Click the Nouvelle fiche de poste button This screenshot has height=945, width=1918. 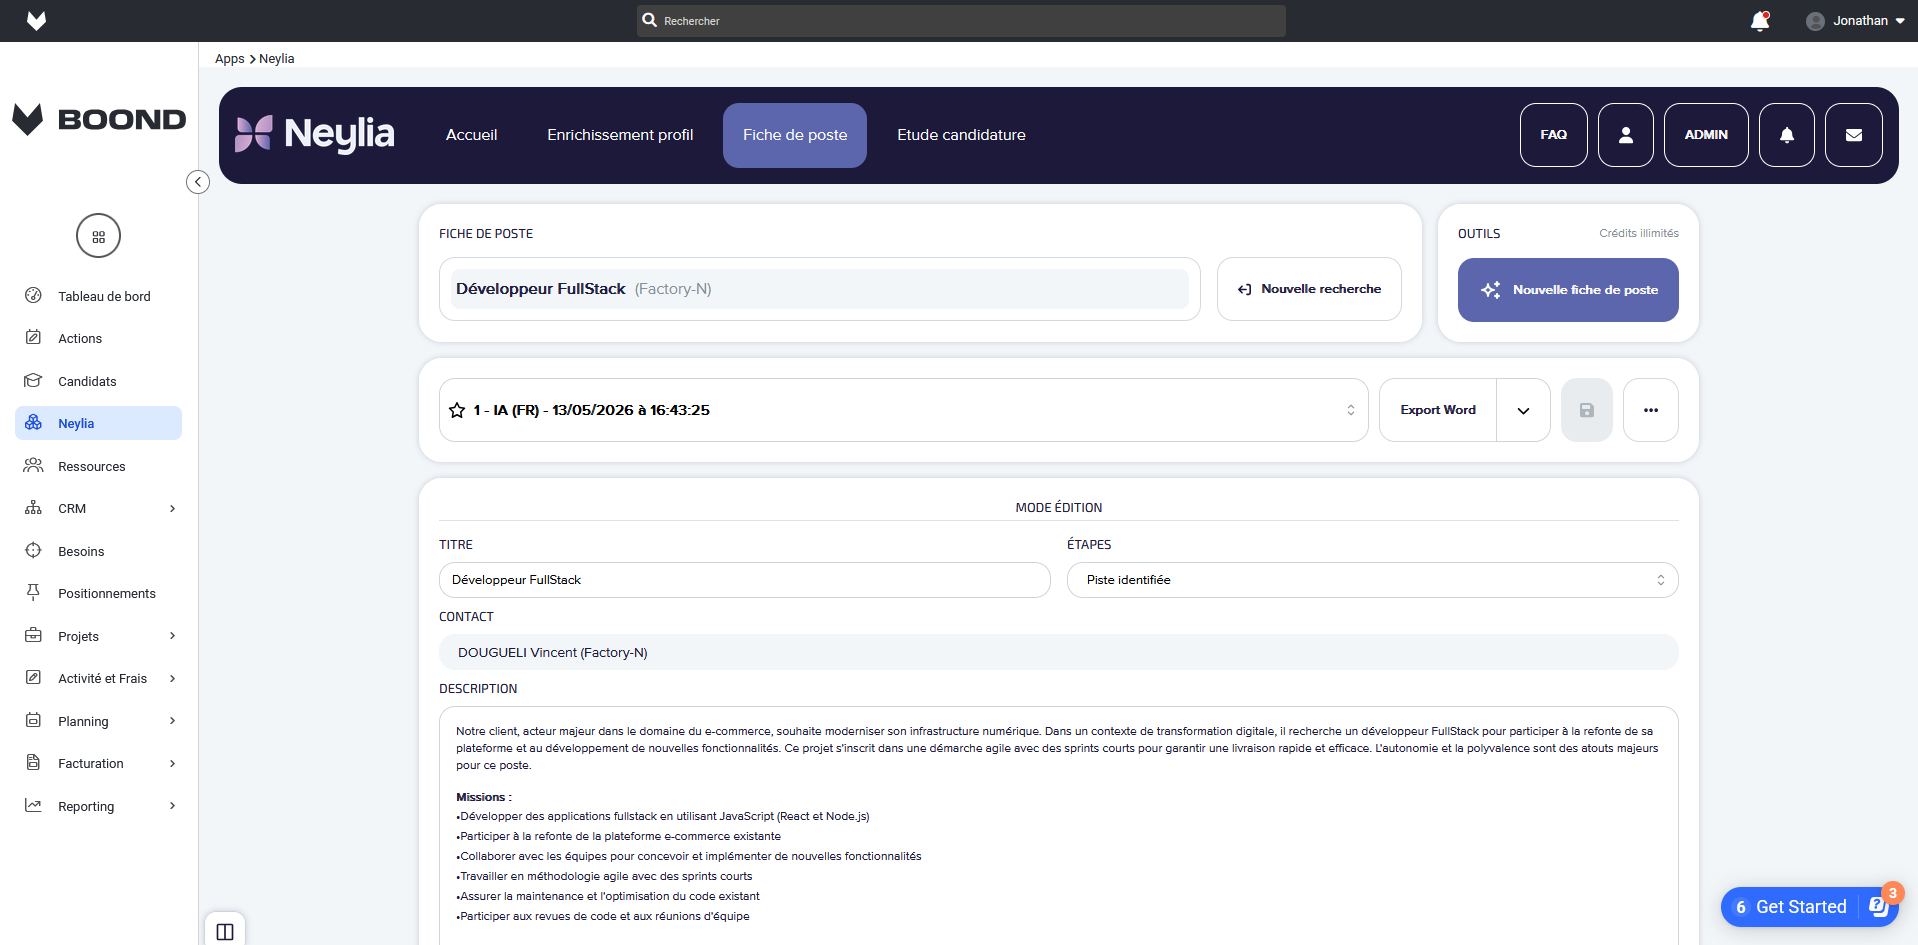pos(1568,290)
